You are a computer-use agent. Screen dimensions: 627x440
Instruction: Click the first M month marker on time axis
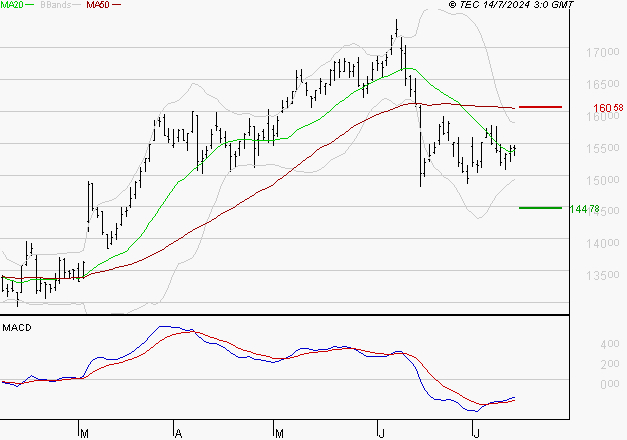pos(84,433)
